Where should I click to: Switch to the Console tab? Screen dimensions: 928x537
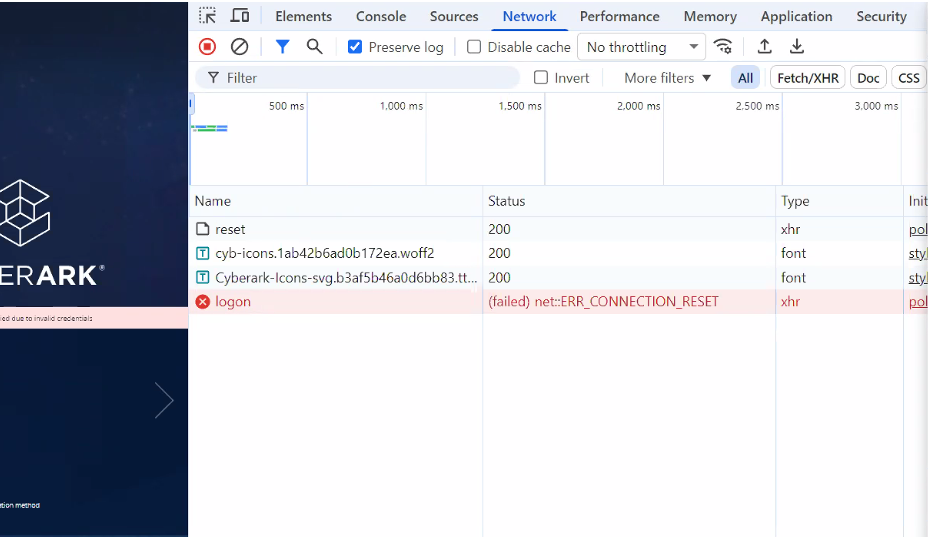pos(381,17)
